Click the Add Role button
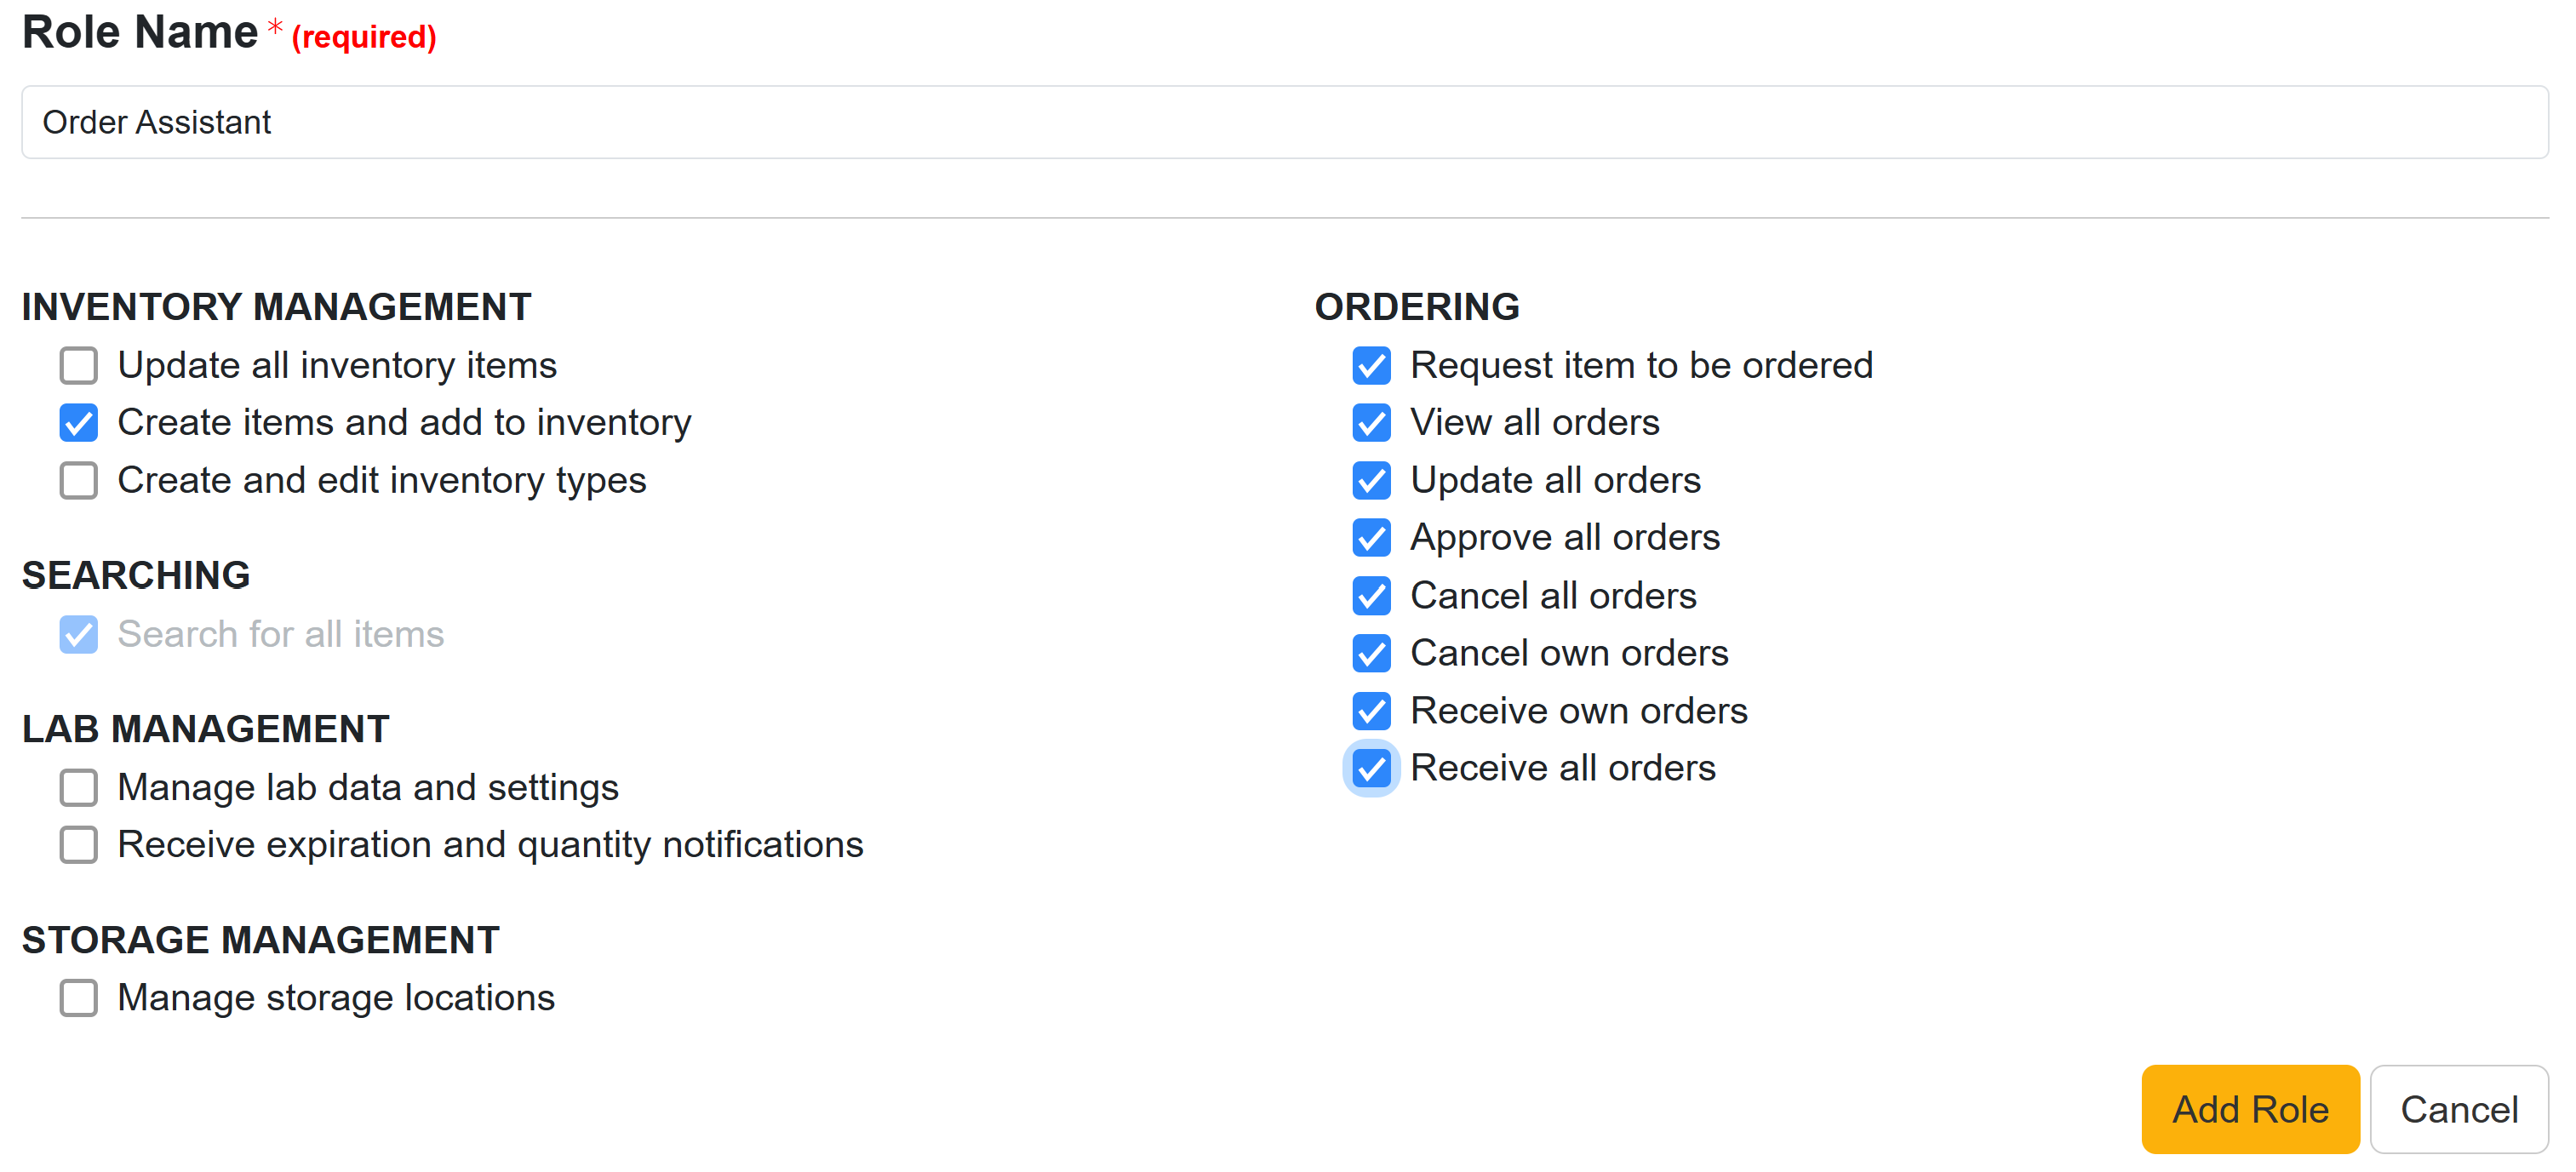Image resolution: width=2576 pixels, height=1172 pixels. pos(2249,1109)
